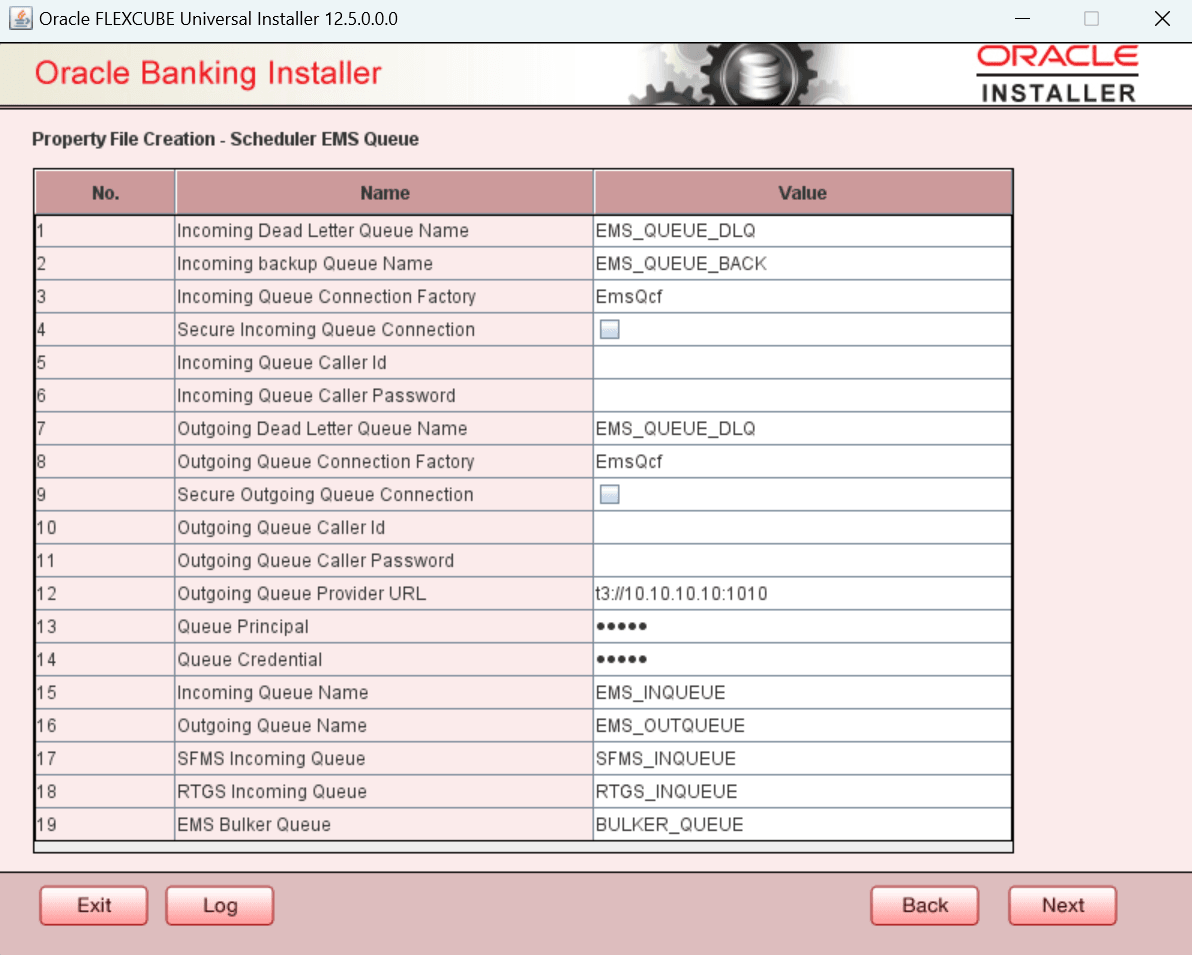The image size is (1192, 955).
Task: Select 'Queue Principal' label
Action: (x=243, y=627)
